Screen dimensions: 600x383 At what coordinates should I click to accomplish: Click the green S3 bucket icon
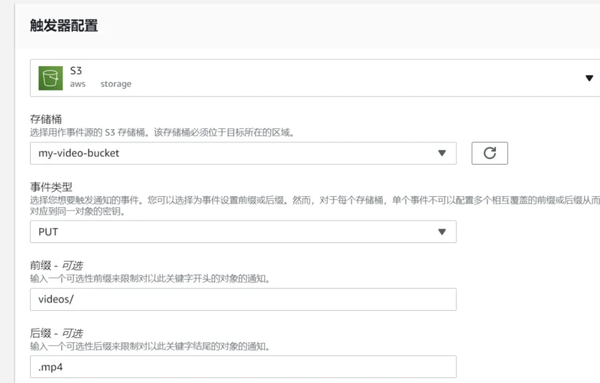[x=51, y=78]
